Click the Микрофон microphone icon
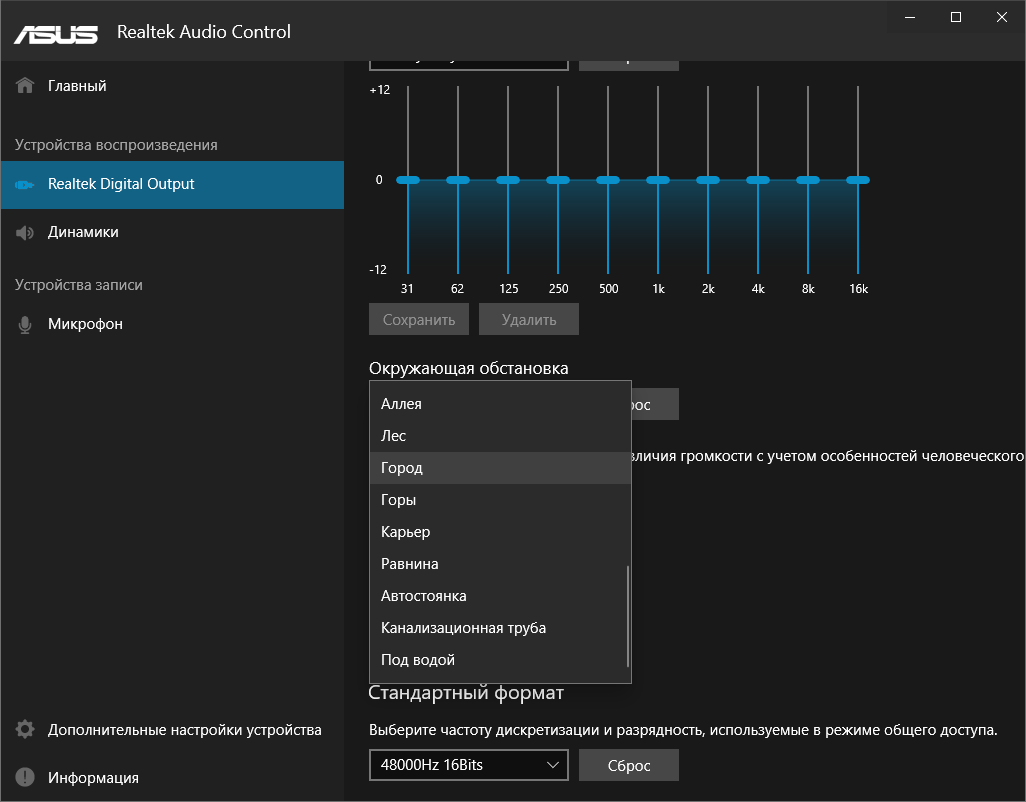This screenshot has width=1026, height=802. tap(24, 323)
